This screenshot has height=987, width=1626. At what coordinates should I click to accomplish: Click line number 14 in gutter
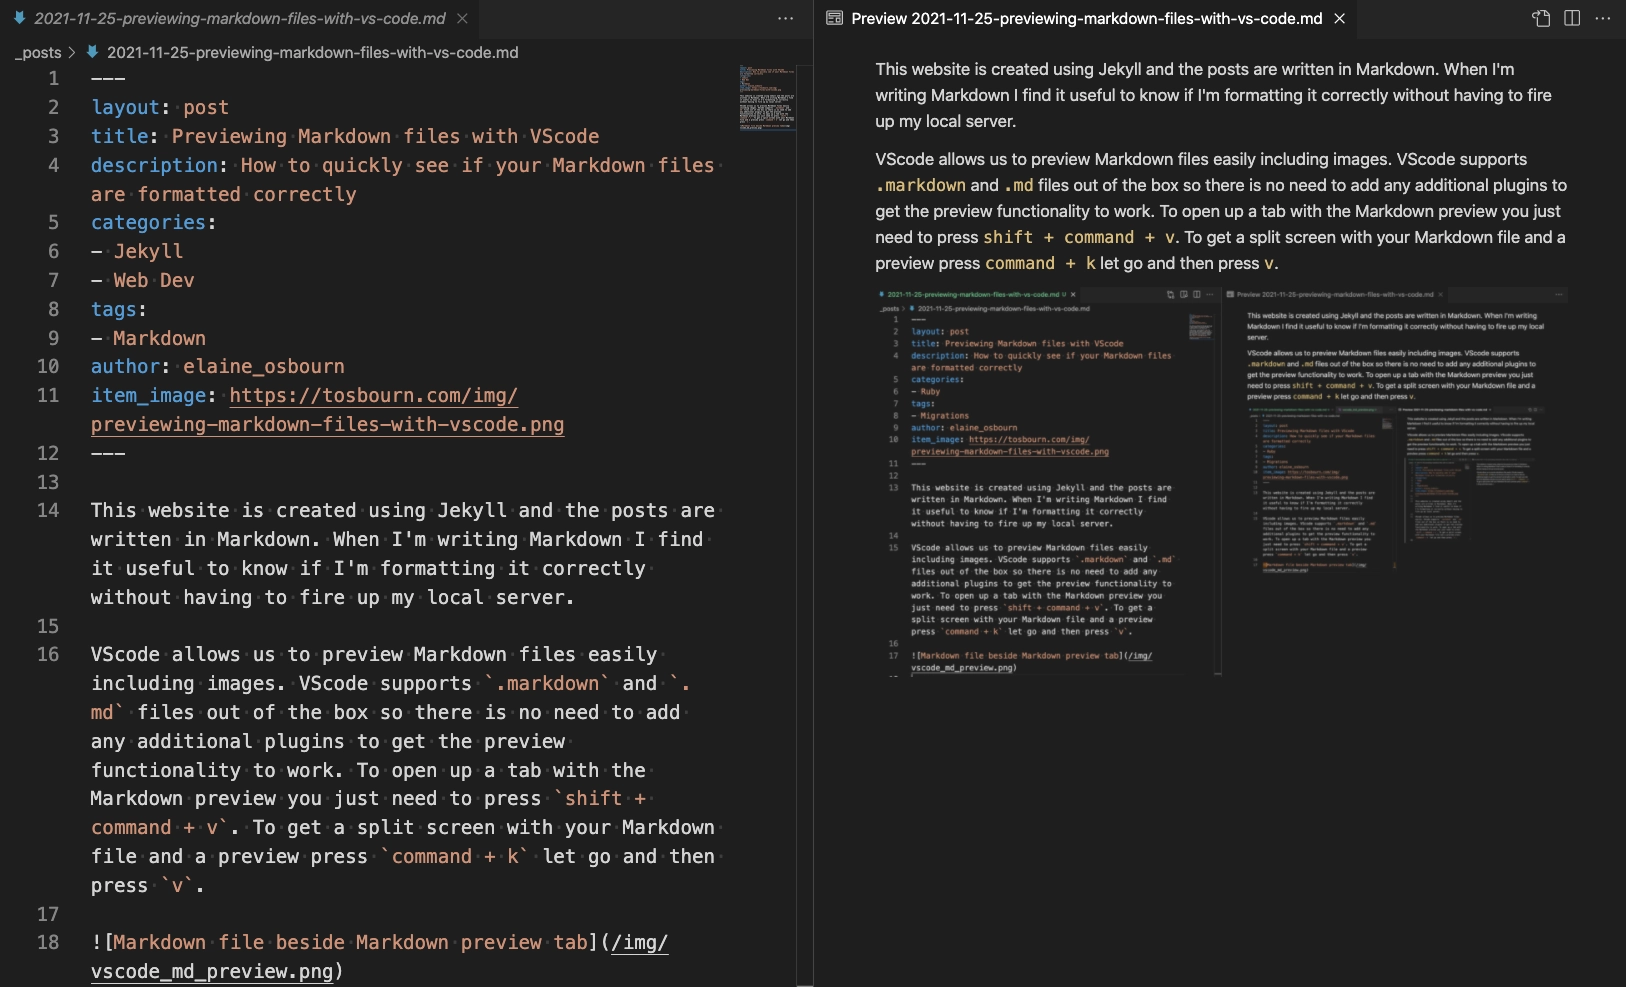click(x=48, y=510)
